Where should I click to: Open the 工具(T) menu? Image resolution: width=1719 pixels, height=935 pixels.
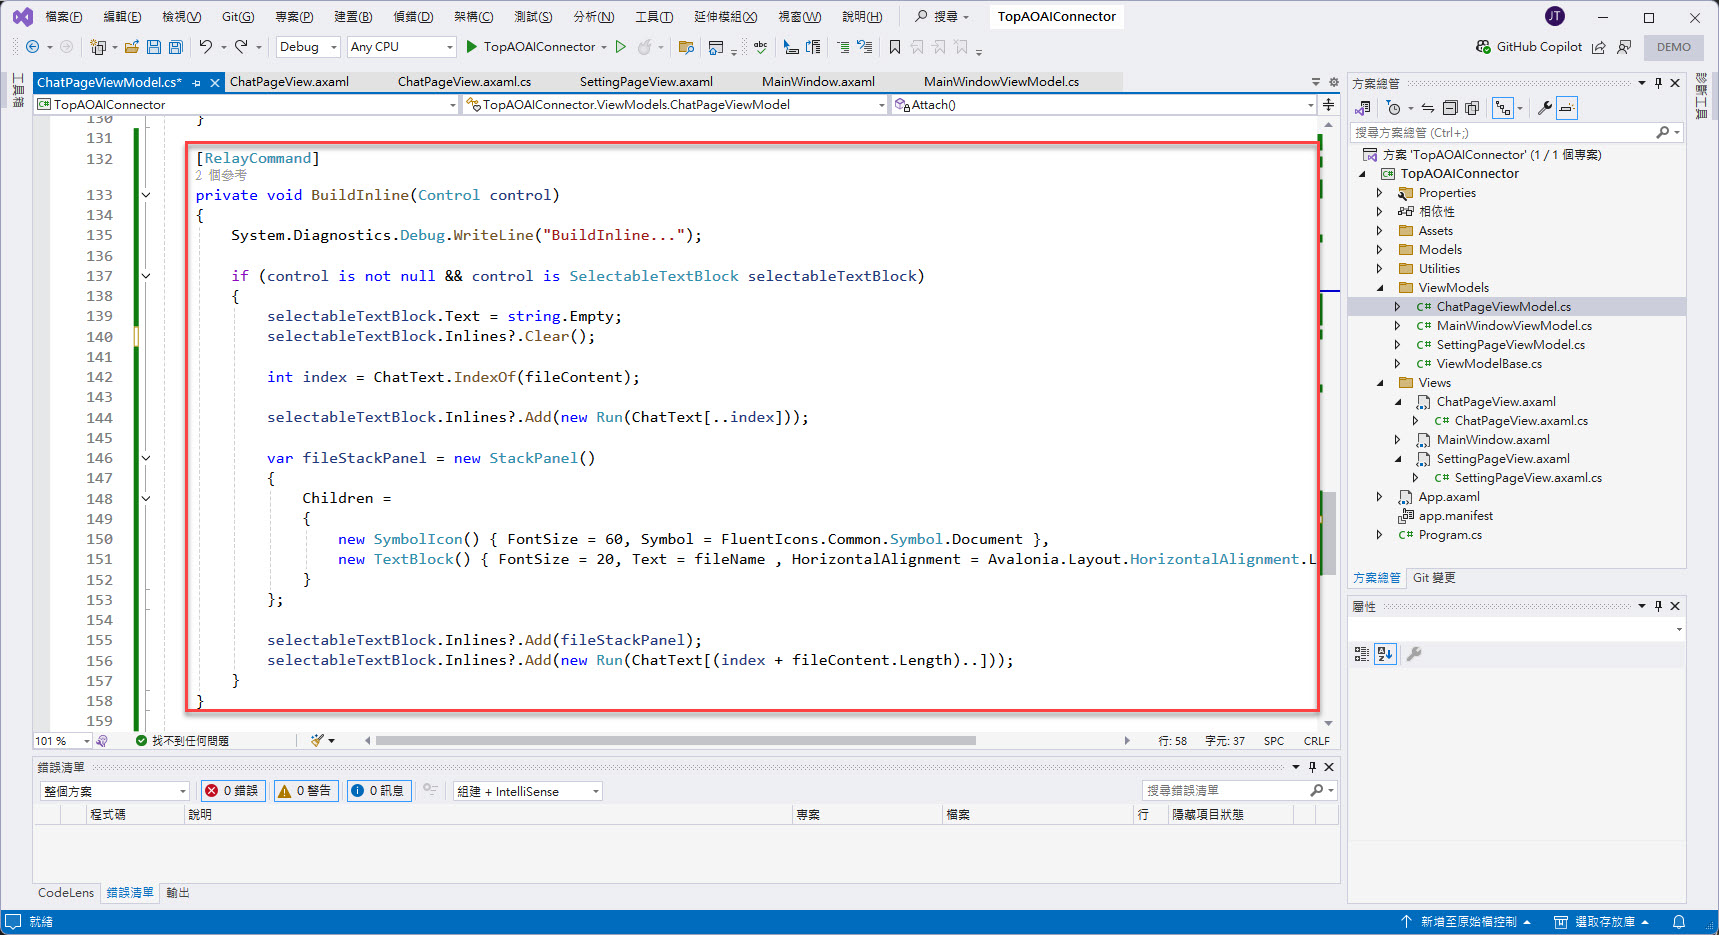coord(654,17)
